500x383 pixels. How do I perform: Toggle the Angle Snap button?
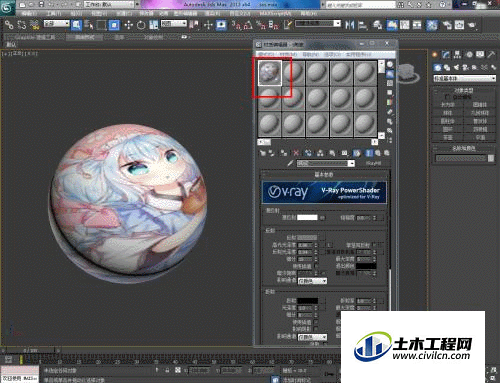[x=248, y=25]
